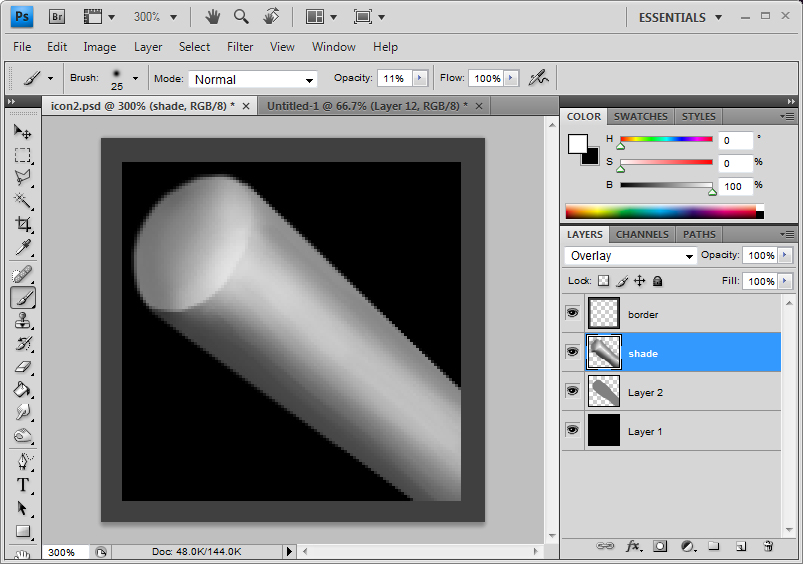
Task: Lock layer position
Action: pos(640,281)
